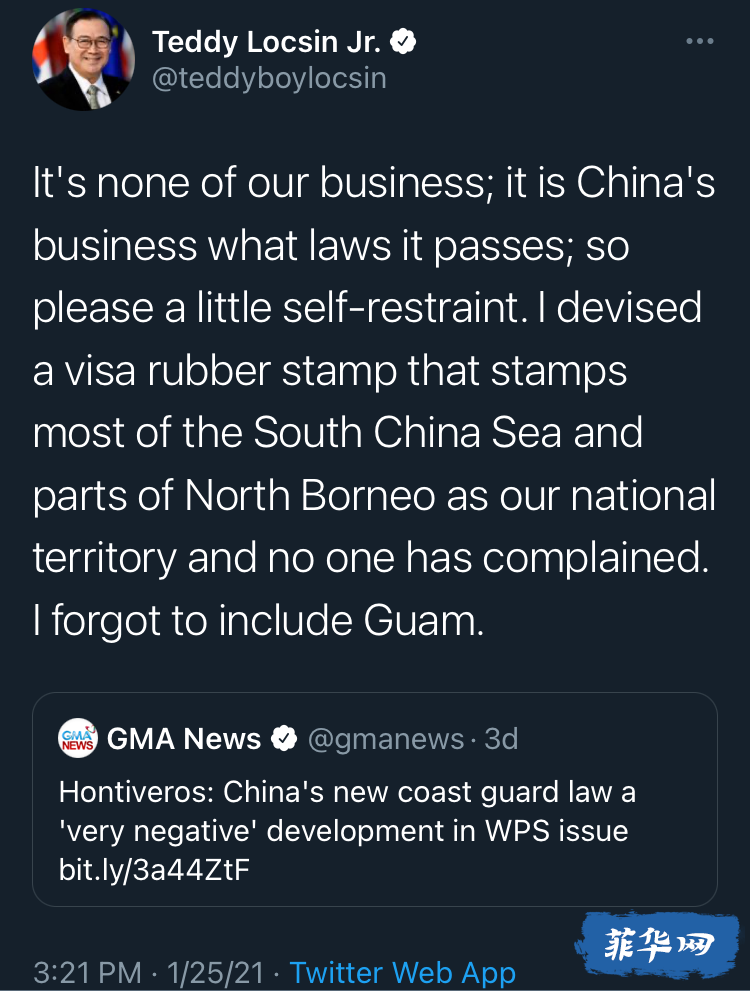Open the three-dot more options menu
Viewport: 750px width, 991px height.
coord(699,41)
